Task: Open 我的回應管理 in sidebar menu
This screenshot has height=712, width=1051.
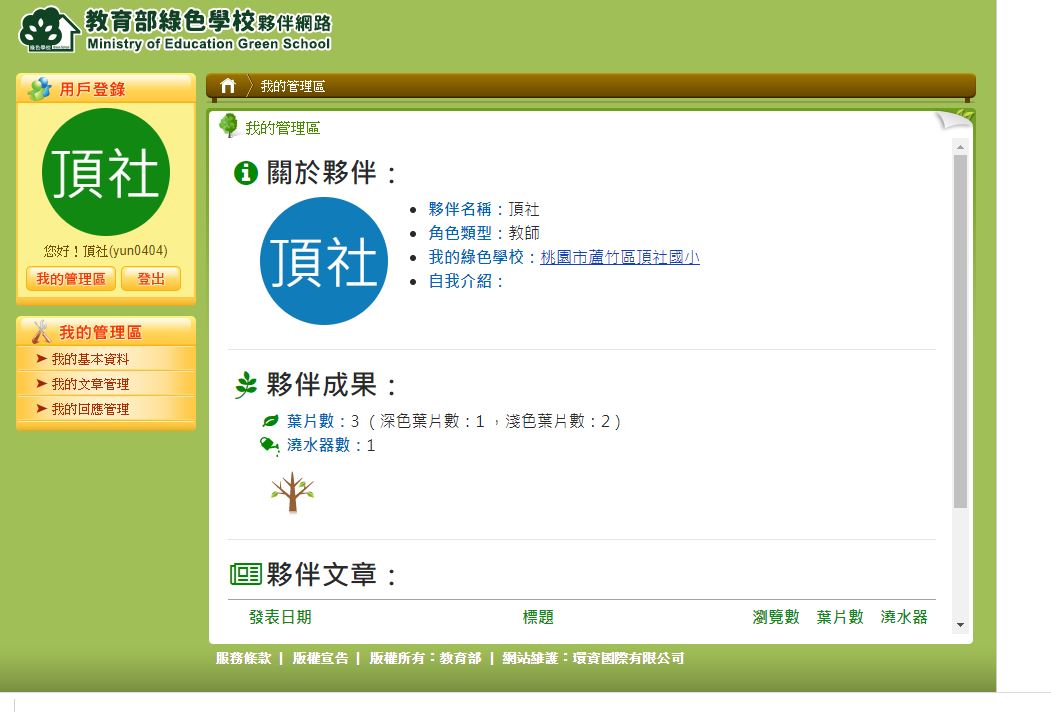Action: (90, 409)
